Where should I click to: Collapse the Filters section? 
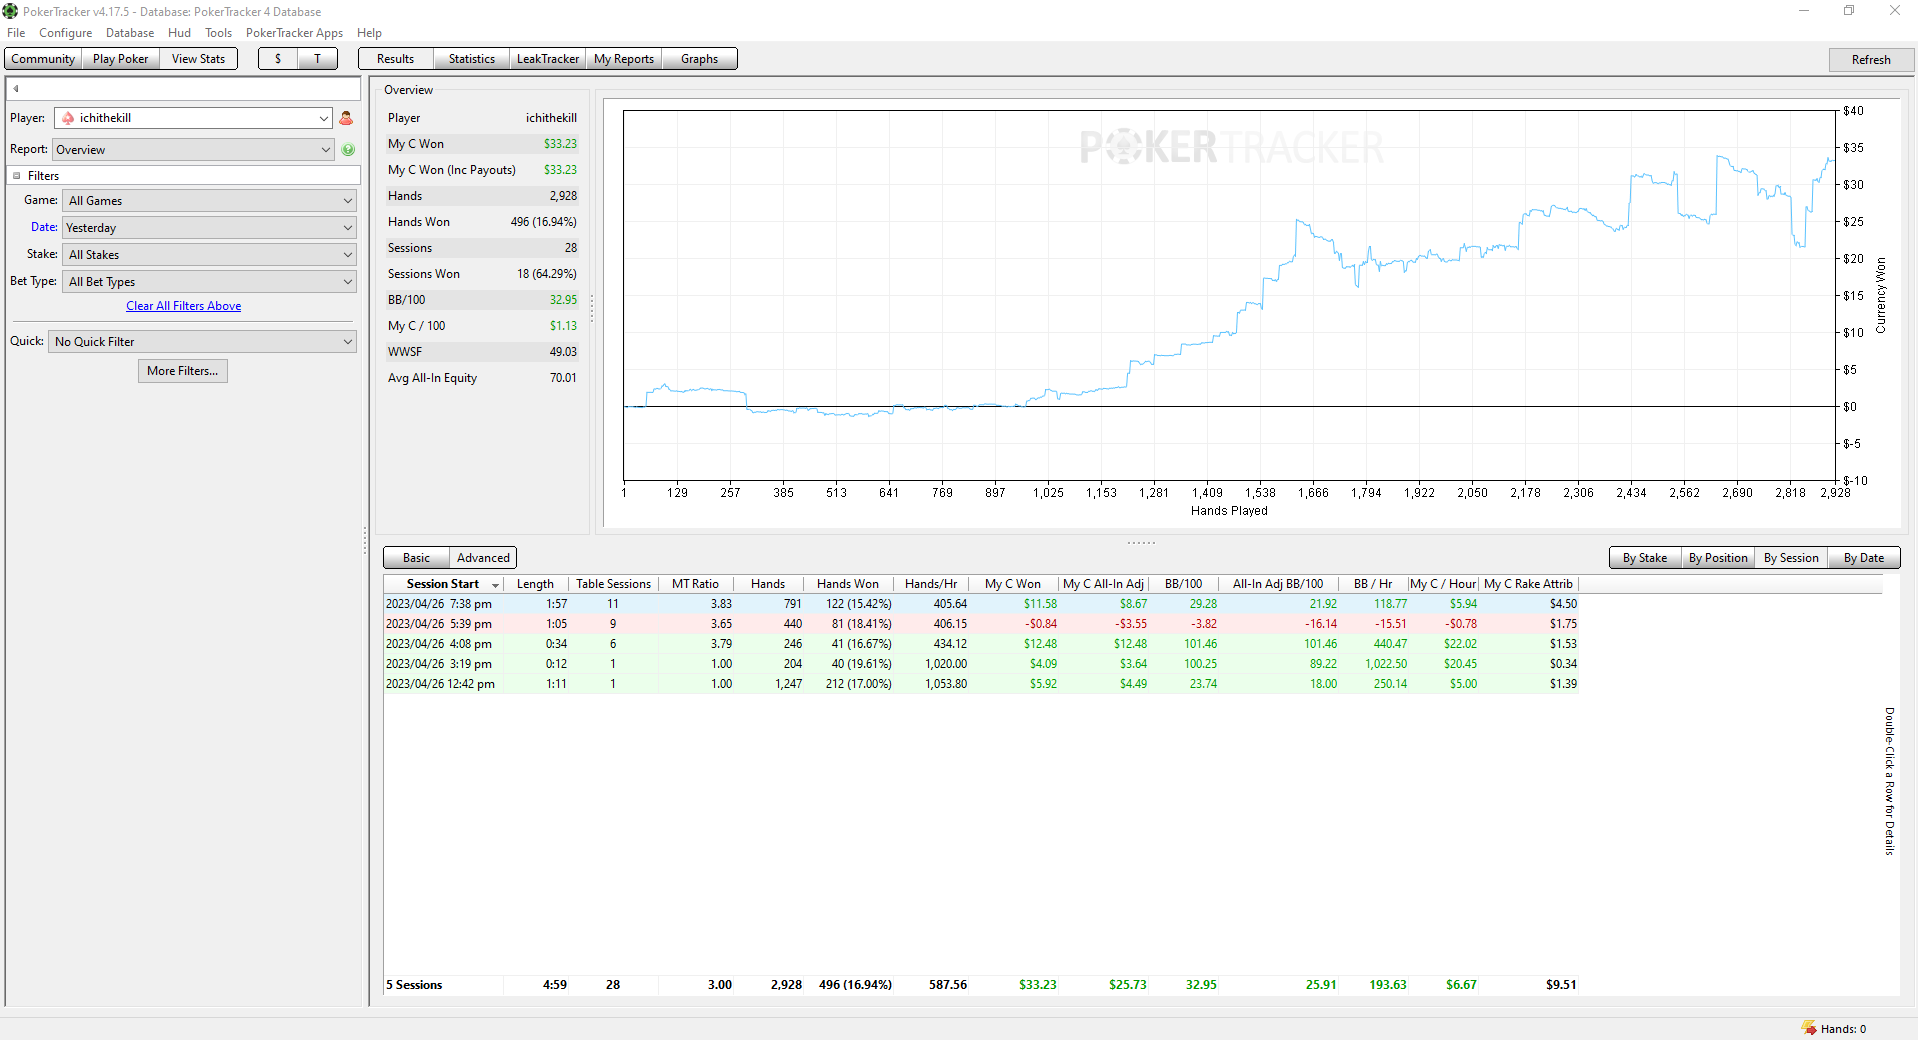coord(17,176)
